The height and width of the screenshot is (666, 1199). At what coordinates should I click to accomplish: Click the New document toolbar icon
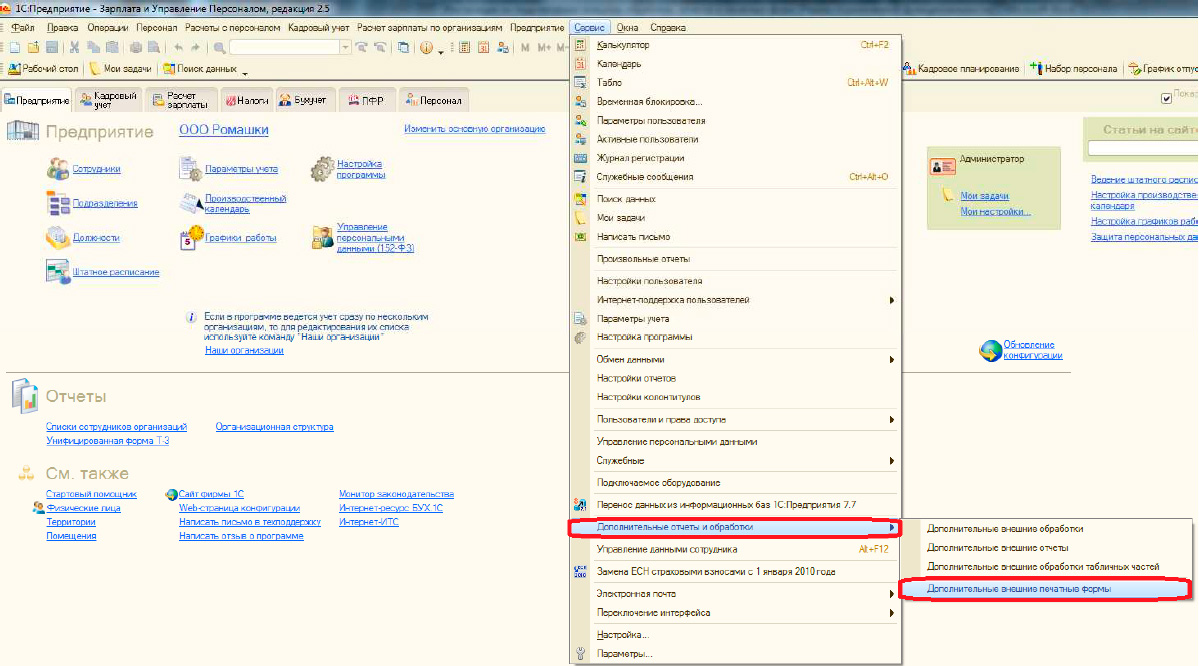coord(15,47)
